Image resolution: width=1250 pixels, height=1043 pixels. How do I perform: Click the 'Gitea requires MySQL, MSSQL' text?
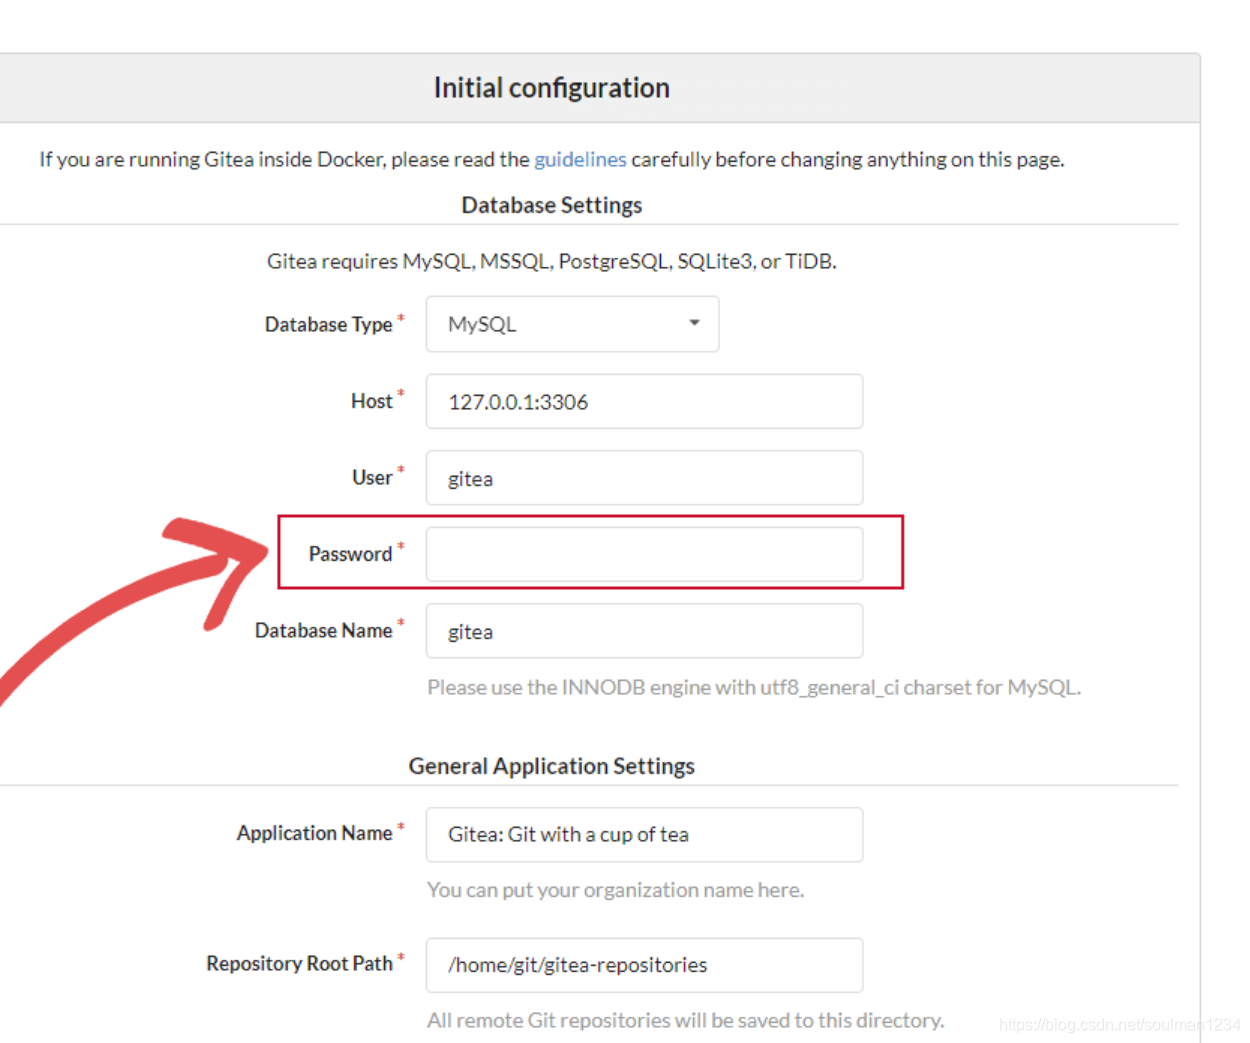(x=551, y=261)
